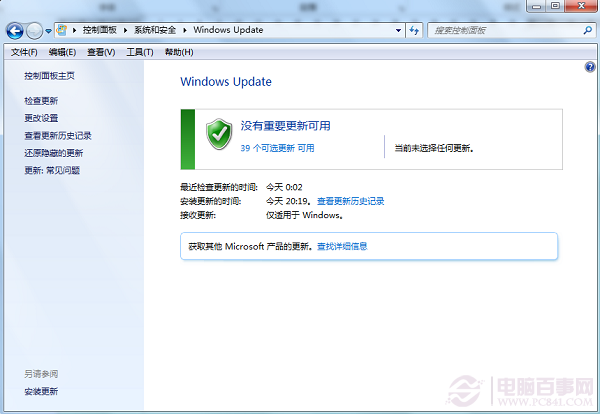Image resolution: width=600 pixels, height=414 pixels.
Task: Open the 工具(T) menu
Action: (x=140, y=52)
